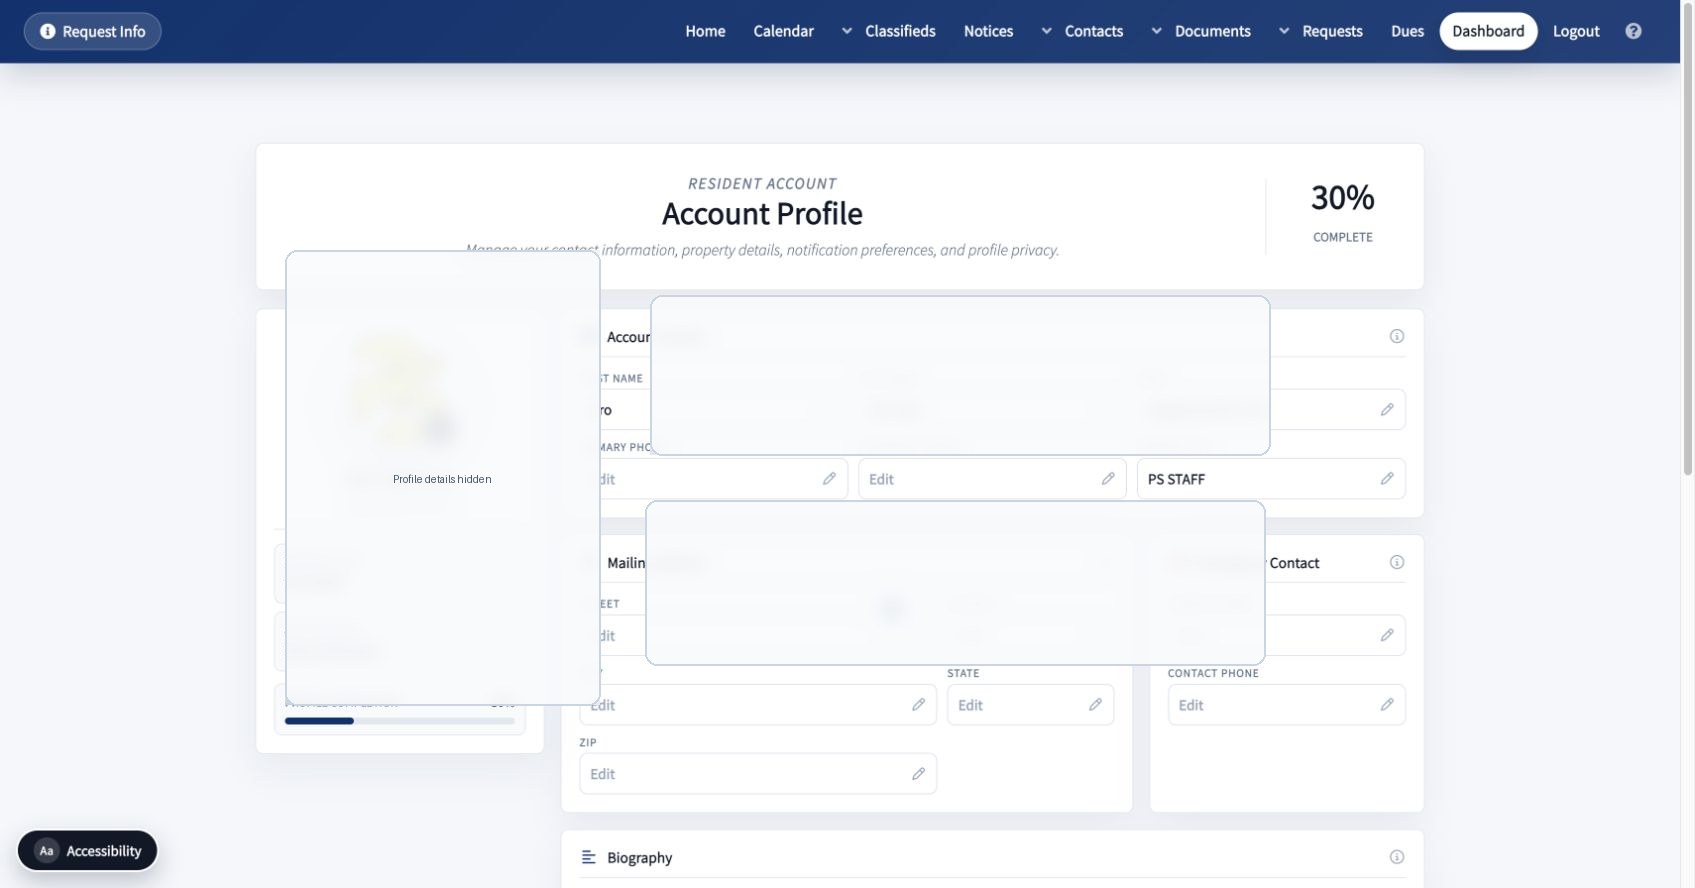Screen dimensions: 1695x888
Task: Click Logout in the navigation bar
Action: tap(1576, 31)
